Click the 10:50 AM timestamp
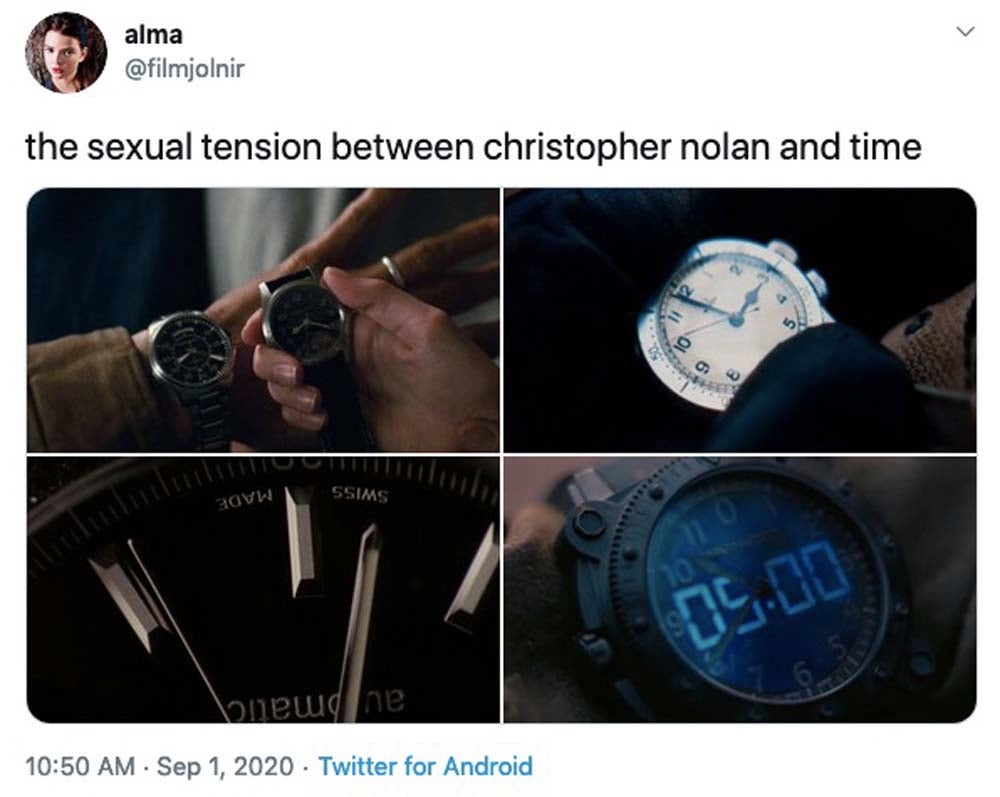This screenshot has width=1000, height=797. pos(80,766)
